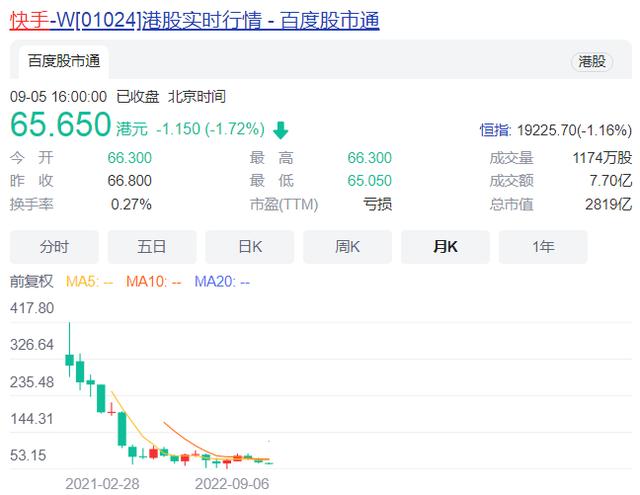Image resolution: width=640 pixels, height=495 pixels.
Task: Click the 市盈(TTM) label
Action: click(x=284, y=204)
